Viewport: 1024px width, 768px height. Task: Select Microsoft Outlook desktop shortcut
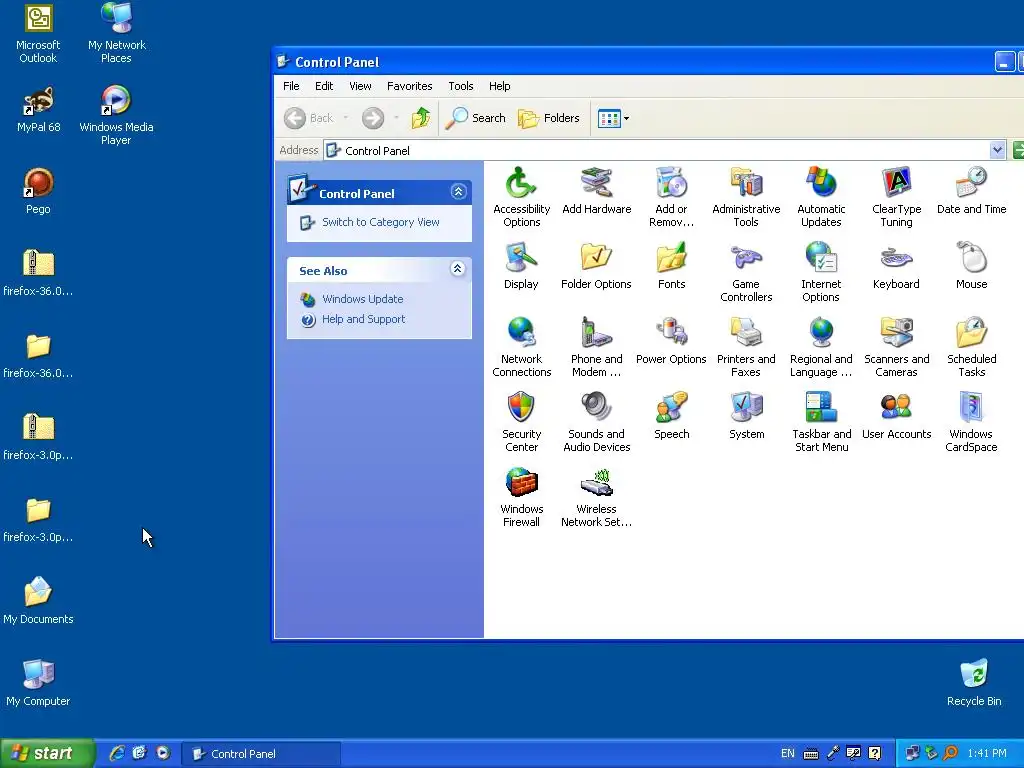[x=38, y=33]
